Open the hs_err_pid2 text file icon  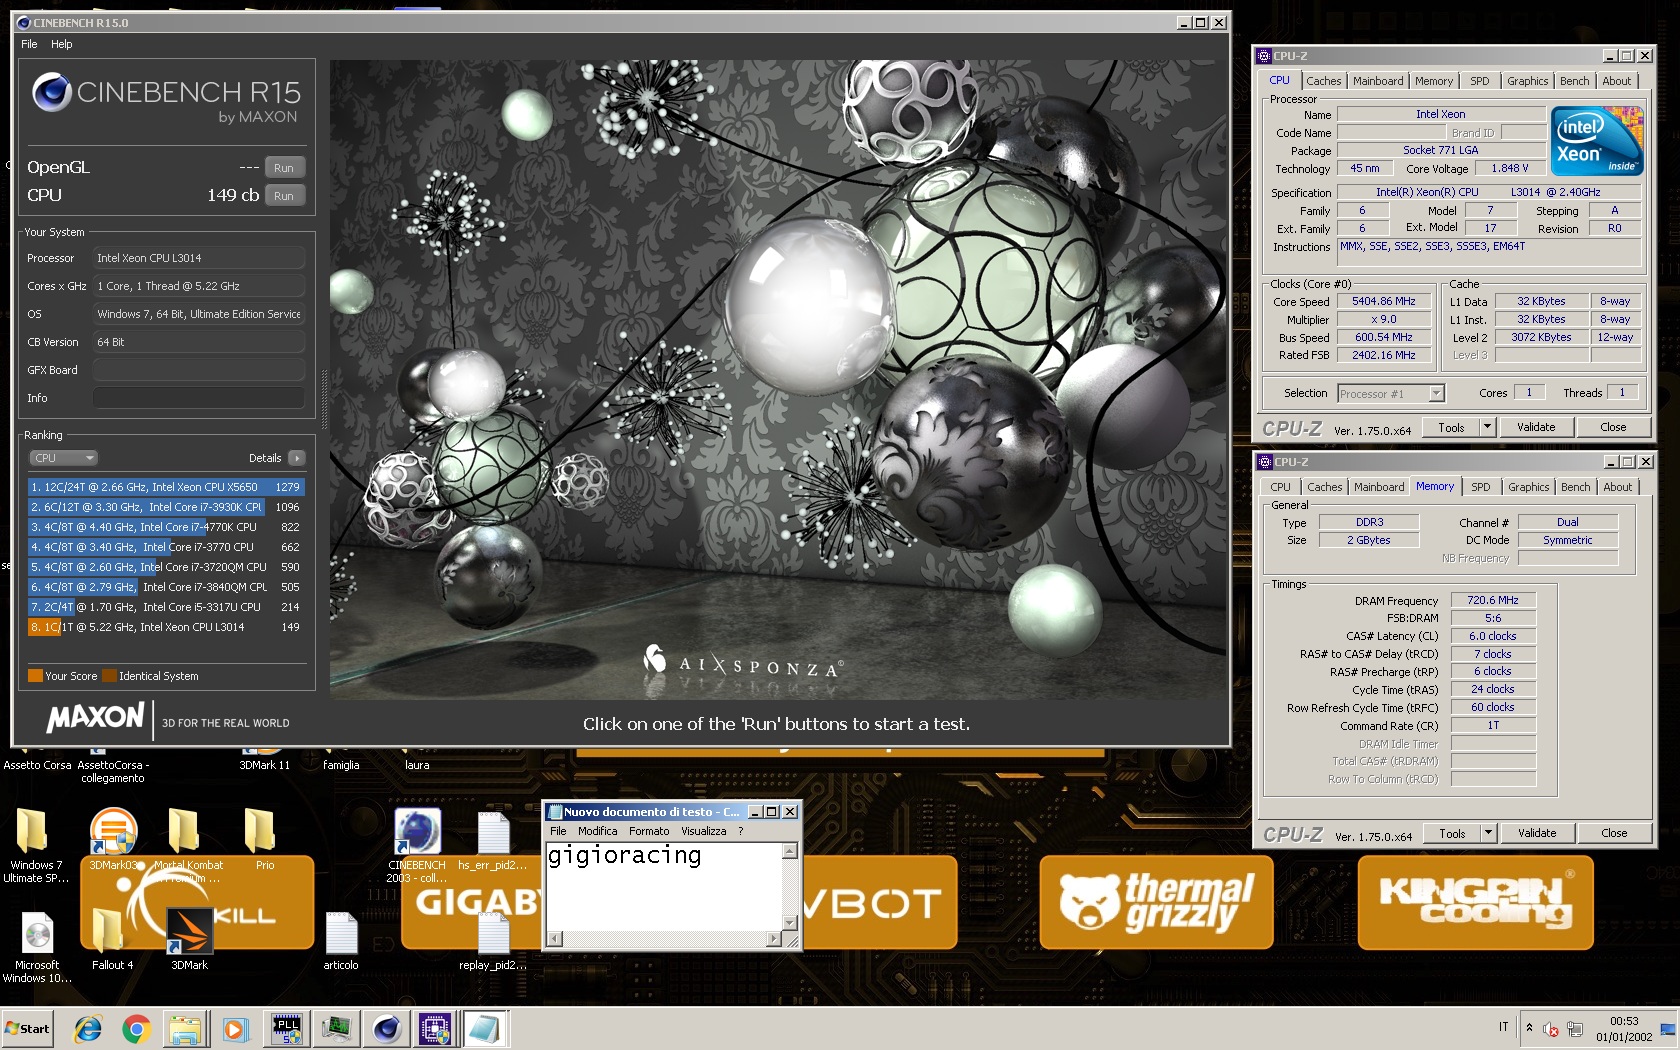click(x=494, y=840)
